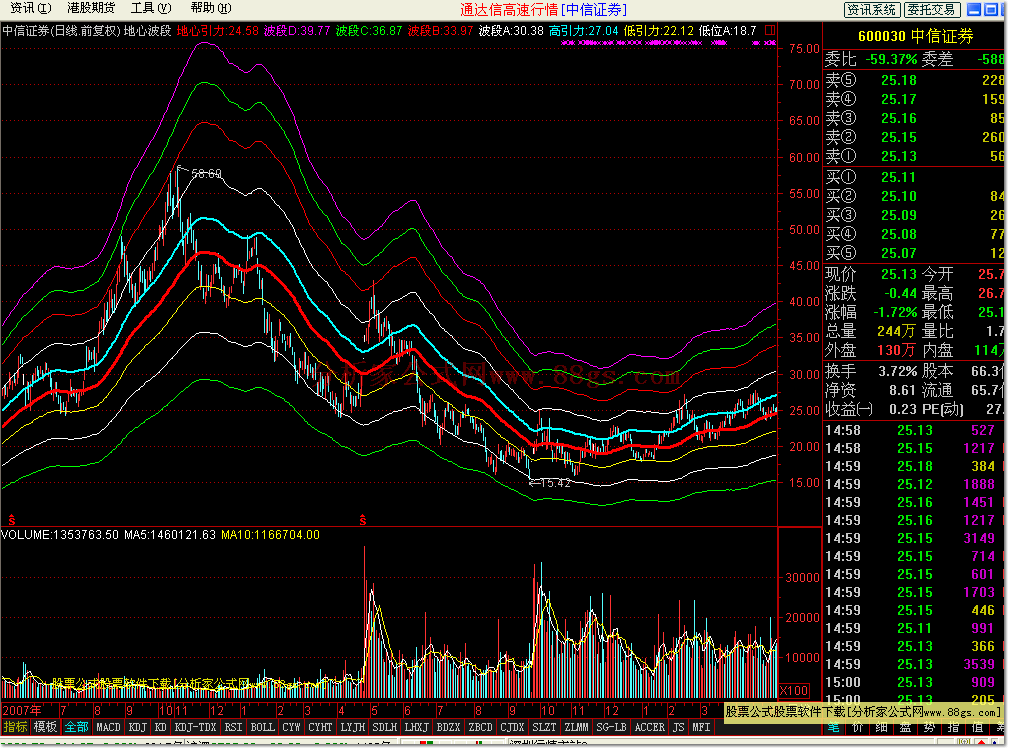1011x750 pixels.
Task: Open the 港股期货 menu
Action: (91, 8)
